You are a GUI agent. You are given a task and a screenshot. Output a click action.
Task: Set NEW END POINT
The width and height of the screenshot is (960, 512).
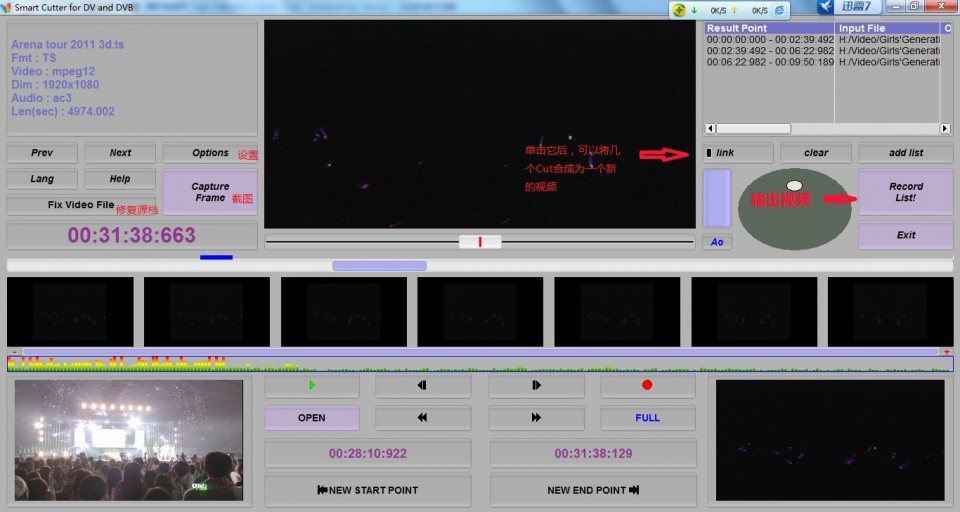tap(593, 490)
